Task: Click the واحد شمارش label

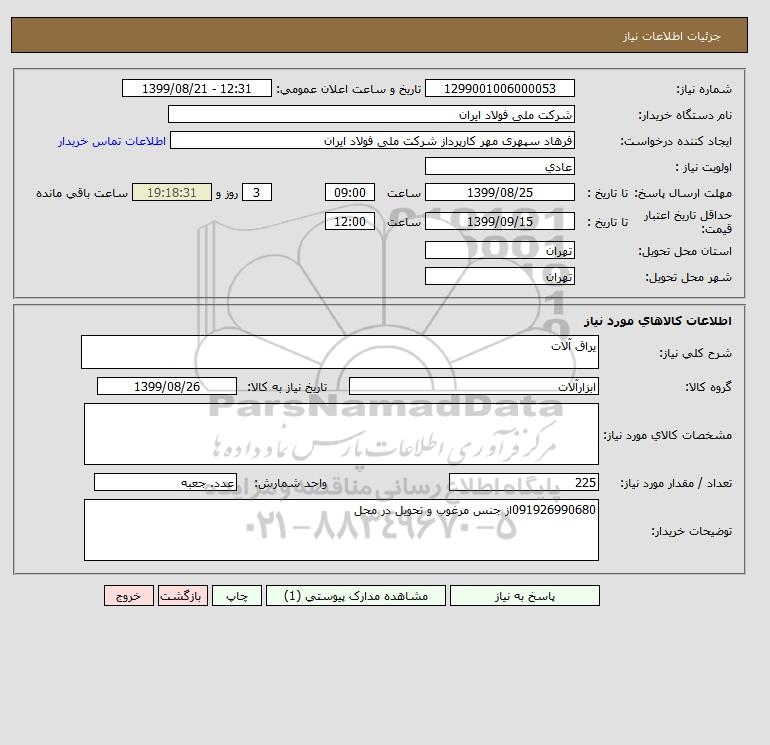Action: click(291, 484)
